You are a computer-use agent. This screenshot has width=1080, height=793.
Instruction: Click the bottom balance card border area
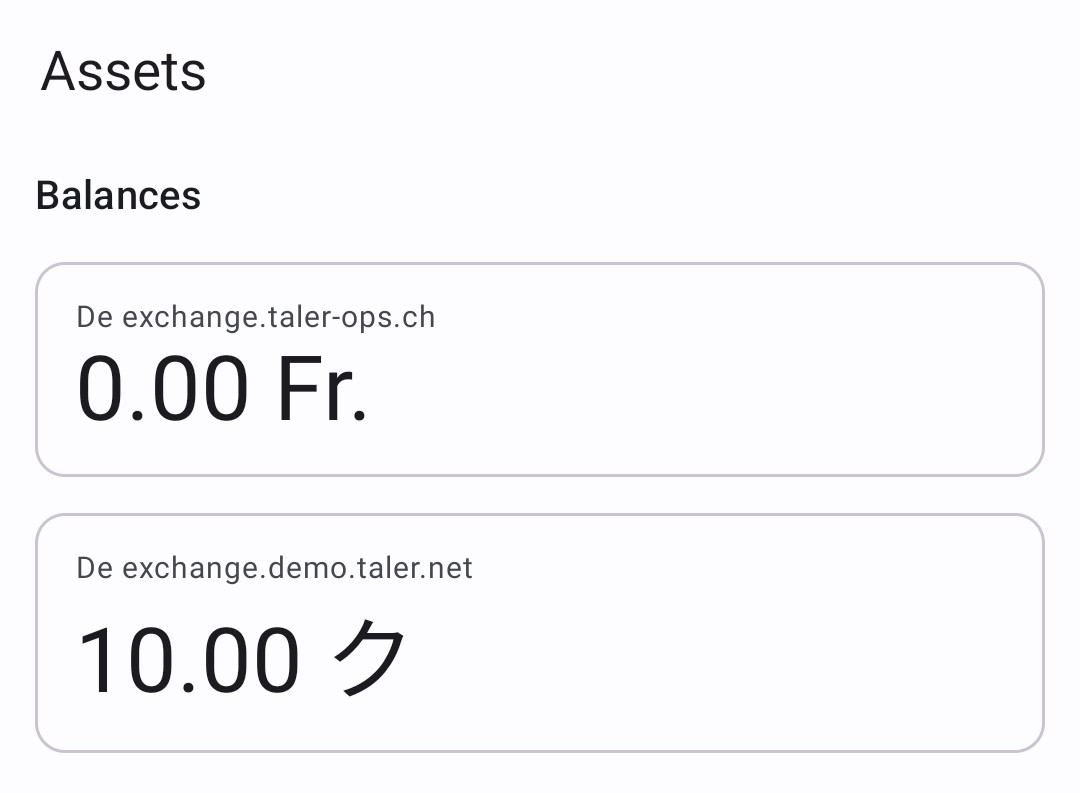[x=540, y=744]
